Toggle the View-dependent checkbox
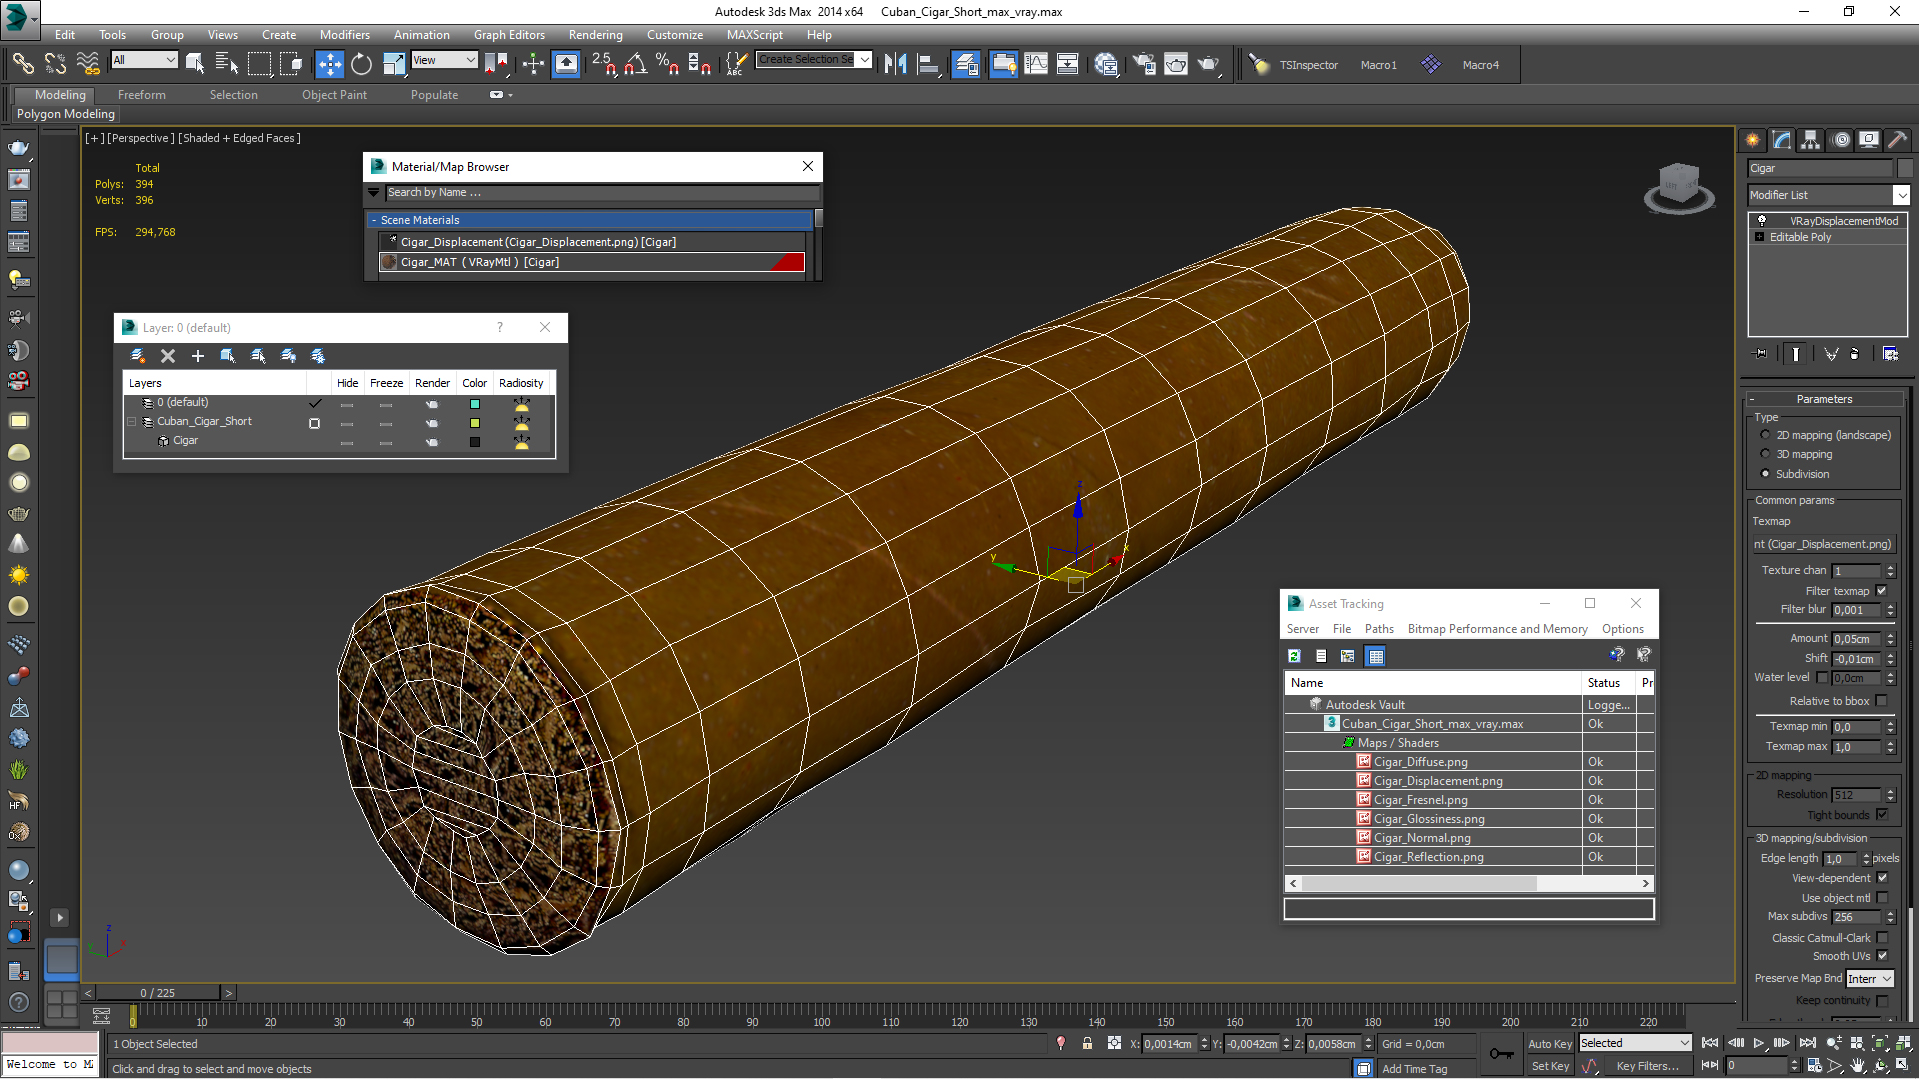The height and width of the screenshot is (1080, 1920). pos(1882,878)
